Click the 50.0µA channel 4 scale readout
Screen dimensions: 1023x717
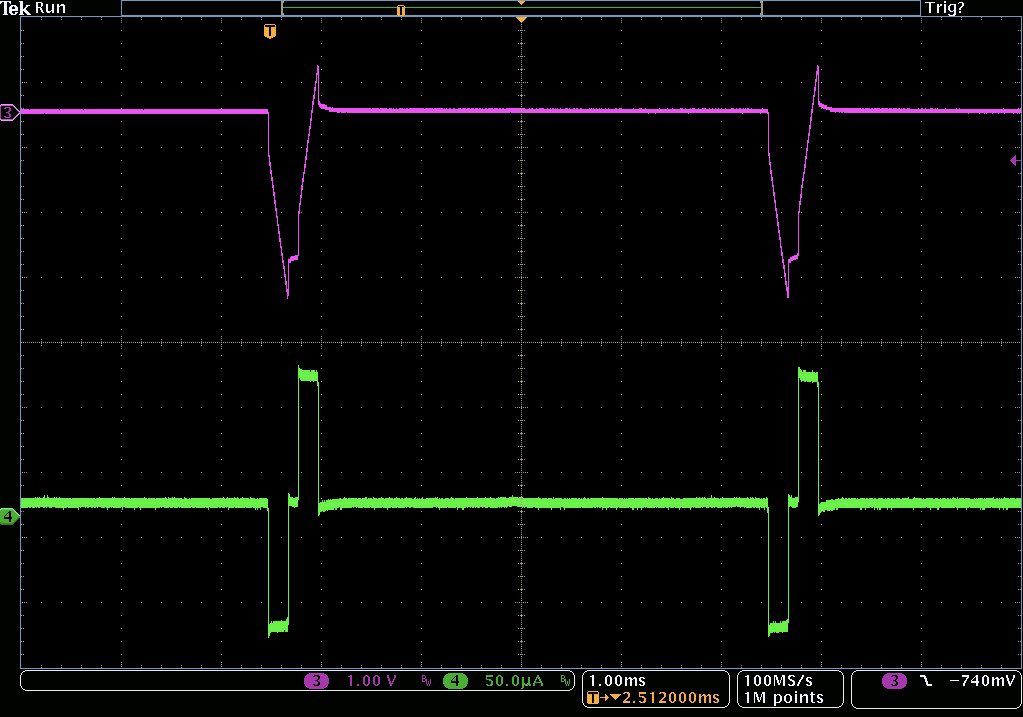click(x=514, y=681)
